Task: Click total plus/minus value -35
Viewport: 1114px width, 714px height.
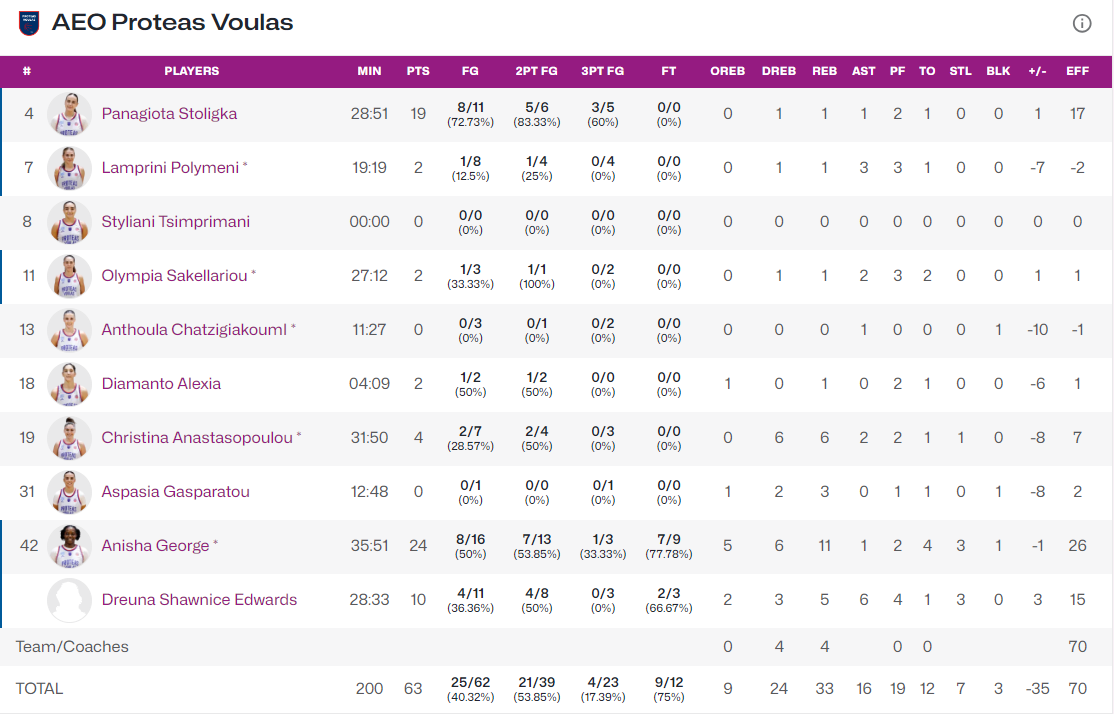Action: tap(1037, 688)
